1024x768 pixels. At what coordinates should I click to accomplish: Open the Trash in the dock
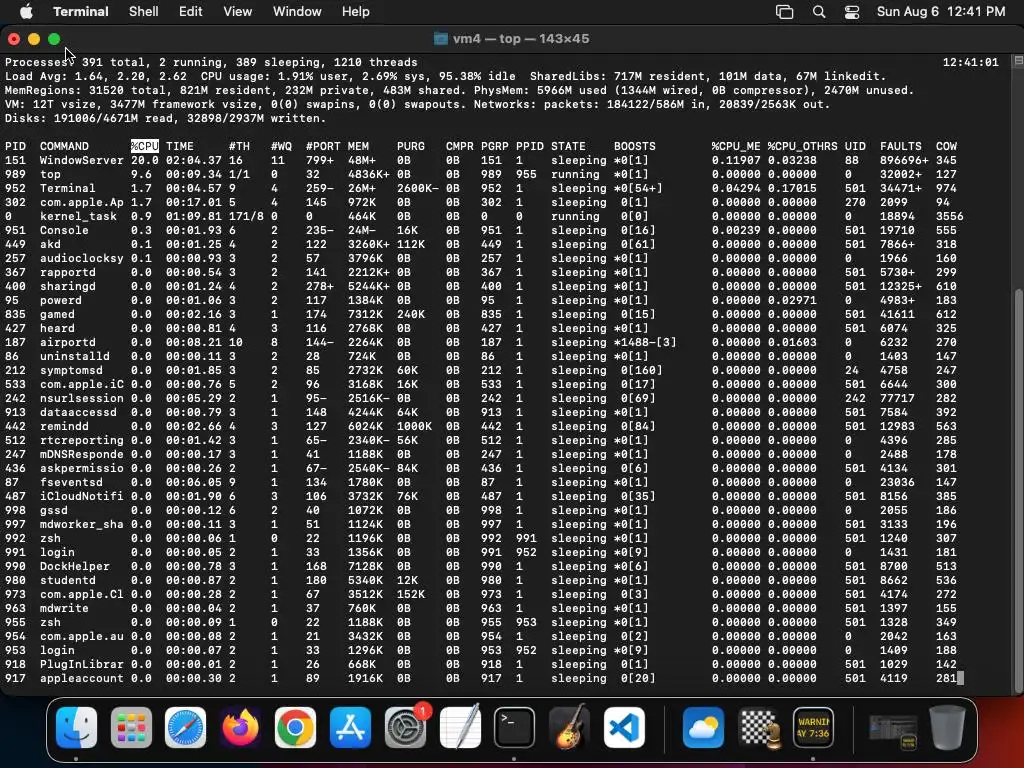point(948,727)
